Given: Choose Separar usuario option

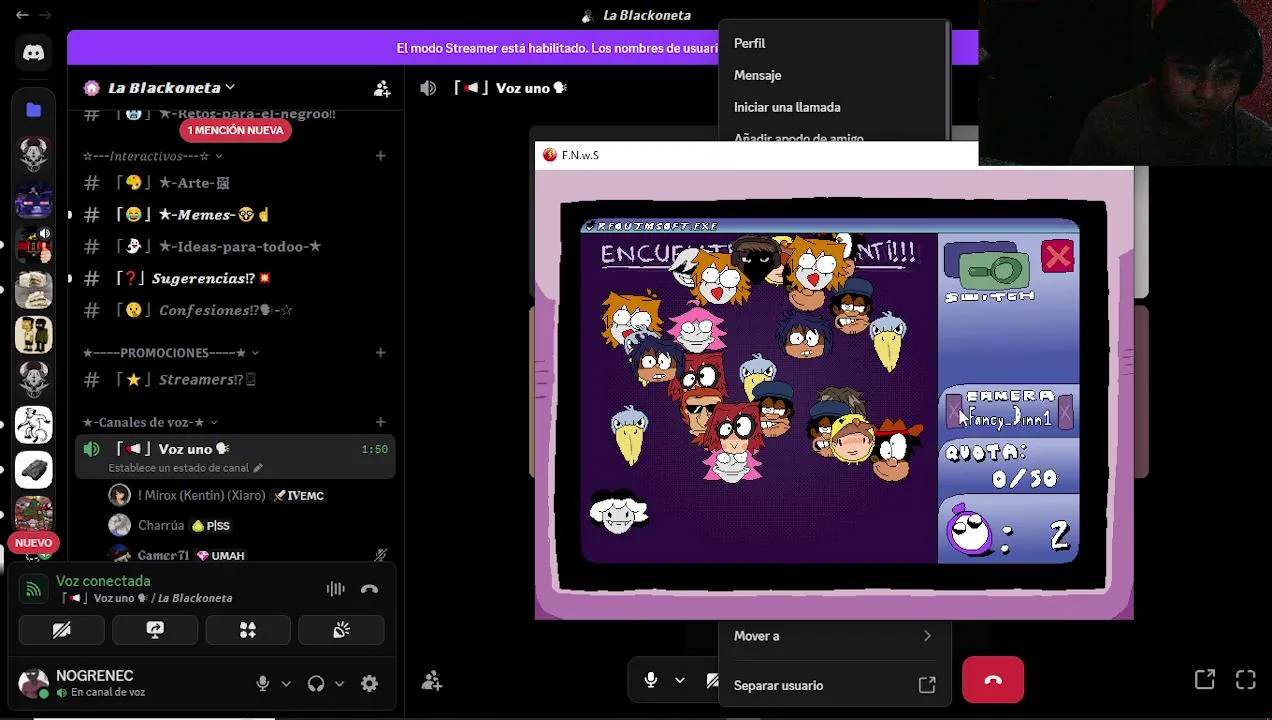Looking at the screenshot, I should point(832,686).
